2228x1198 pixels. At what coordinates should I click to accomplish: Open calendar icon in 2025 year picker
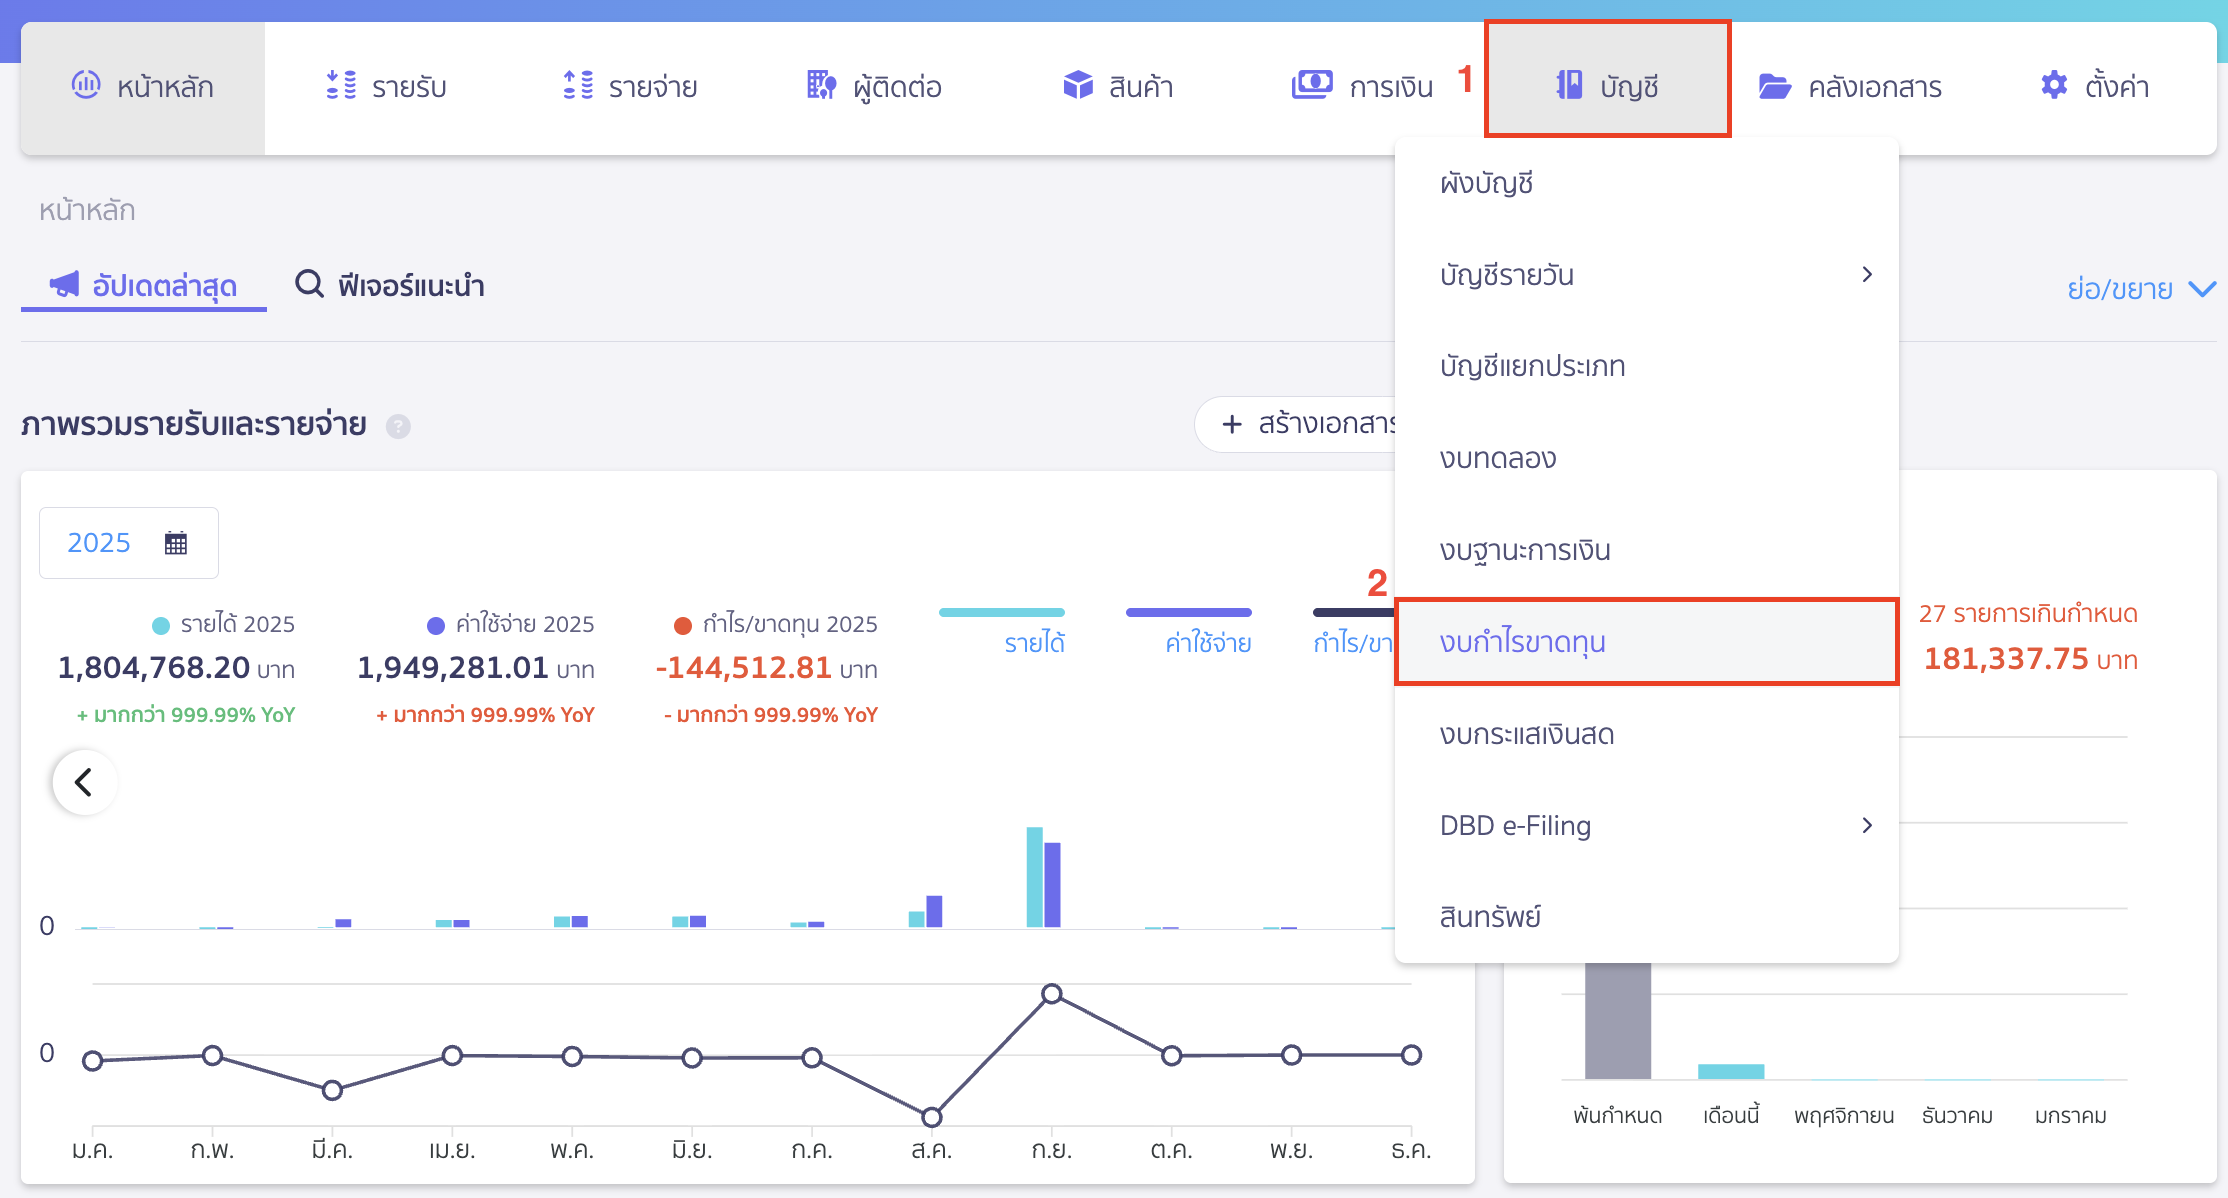[176, 543]
